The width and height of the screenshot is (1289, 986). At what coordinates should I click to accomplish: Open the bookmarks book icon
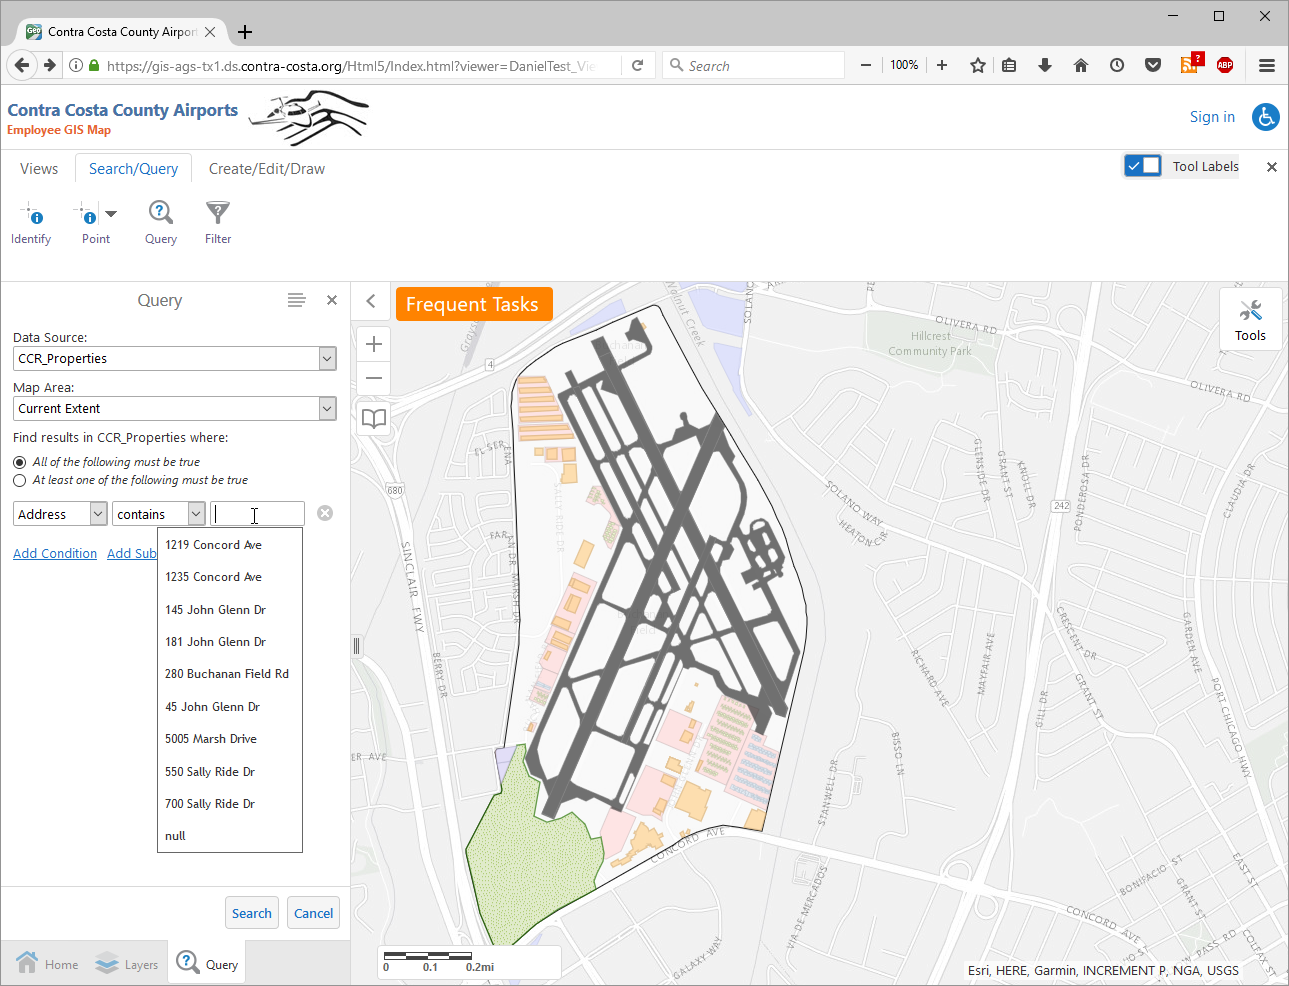374,418
